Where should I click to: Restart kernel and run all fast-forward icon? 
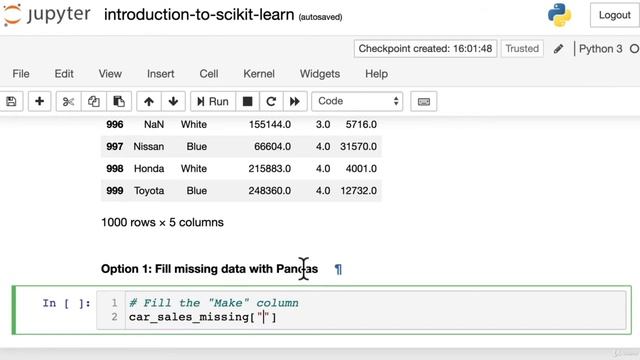(295, 101)
